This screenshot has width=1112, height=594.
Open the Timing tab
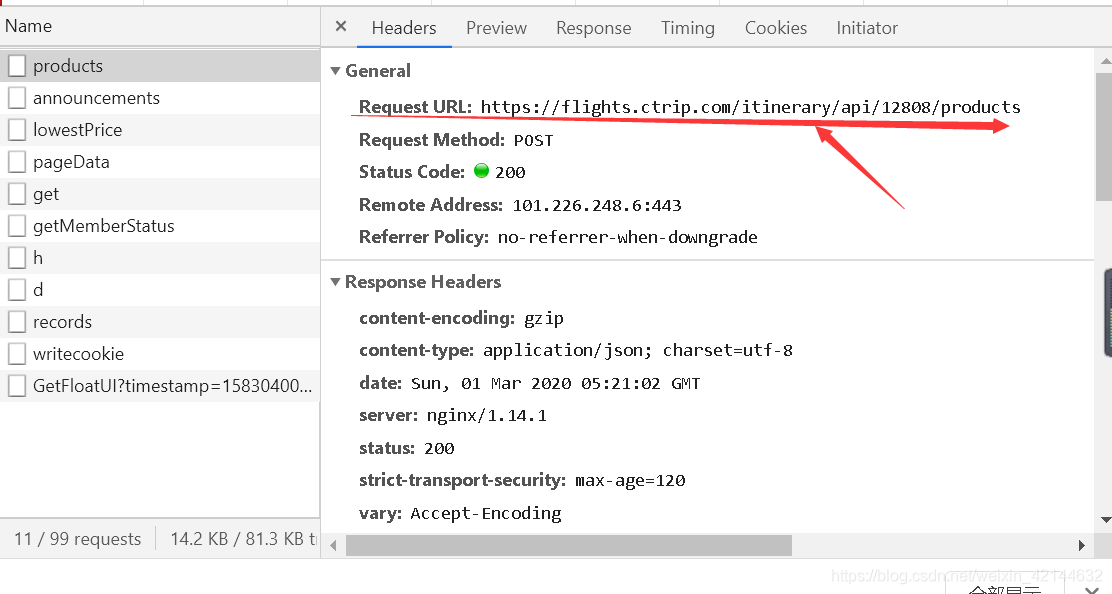pyautogui.click(x=688, y=28)
